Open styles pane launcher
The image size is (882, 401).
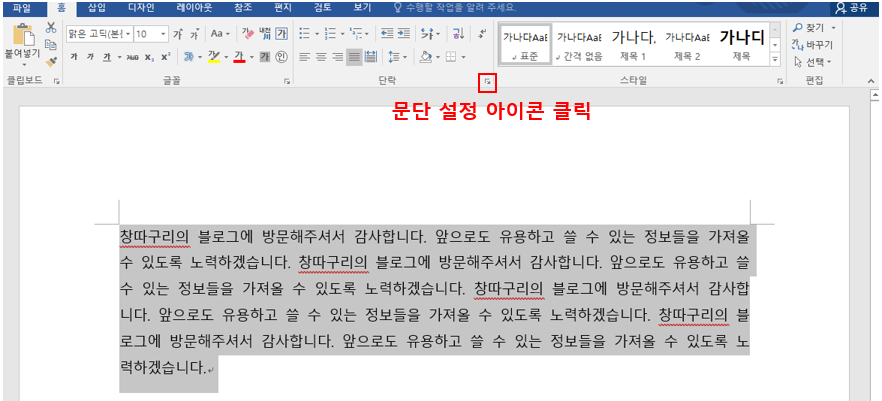780,82
